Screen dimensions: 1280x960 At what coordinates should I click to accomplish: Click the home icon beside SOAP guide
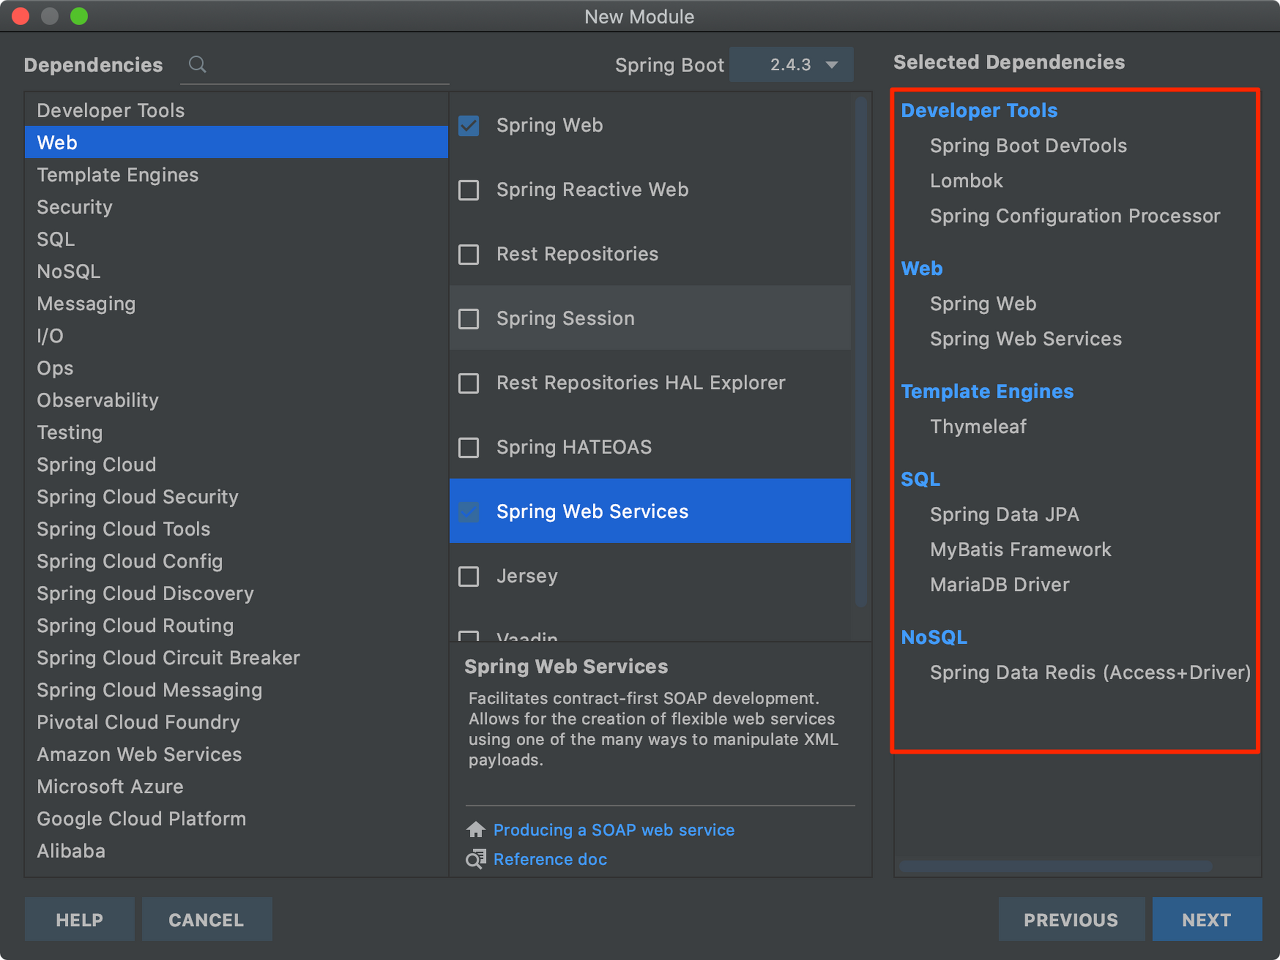pyautogui.click(x=476, y=829)
